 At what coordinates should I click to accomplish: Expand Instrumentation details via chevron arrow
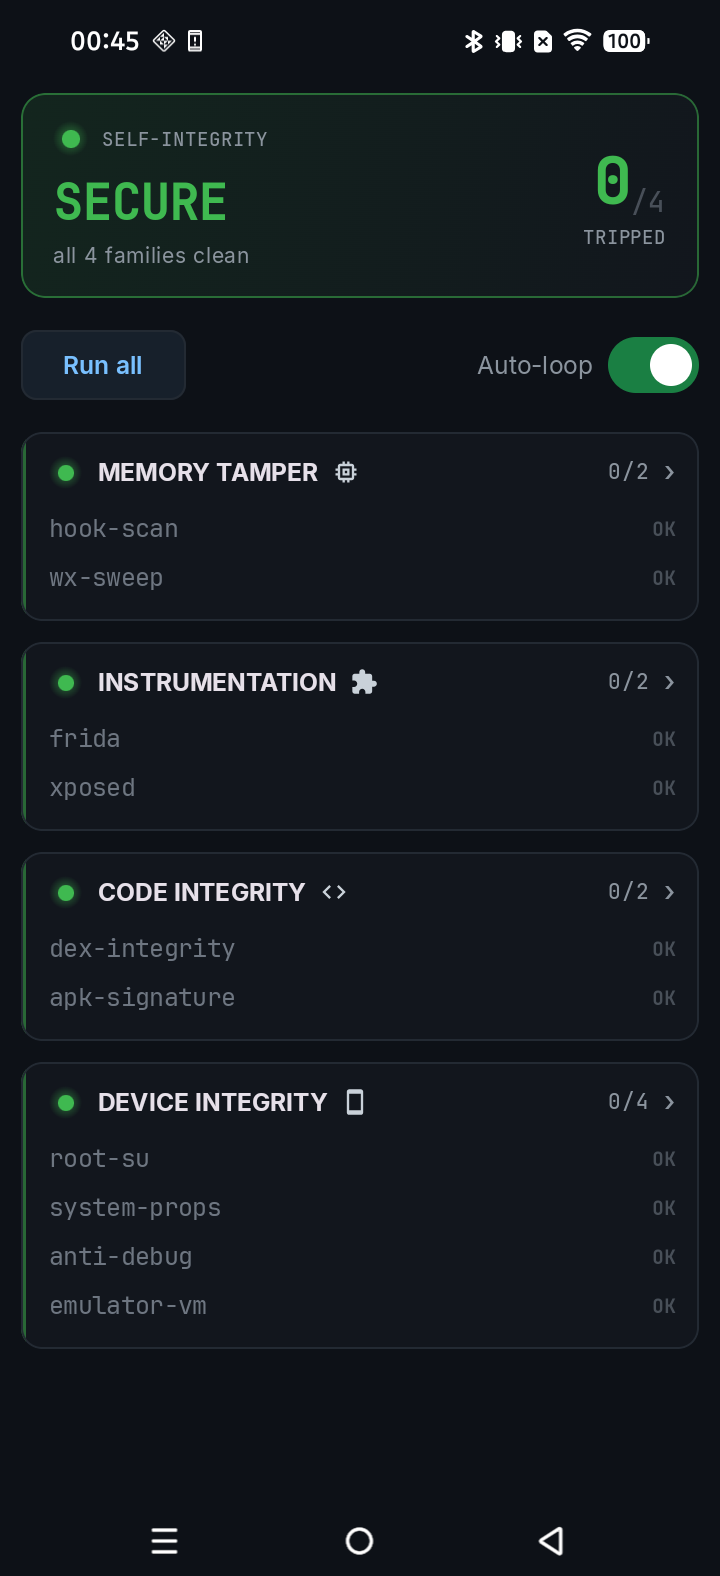(x=669, y=682)
